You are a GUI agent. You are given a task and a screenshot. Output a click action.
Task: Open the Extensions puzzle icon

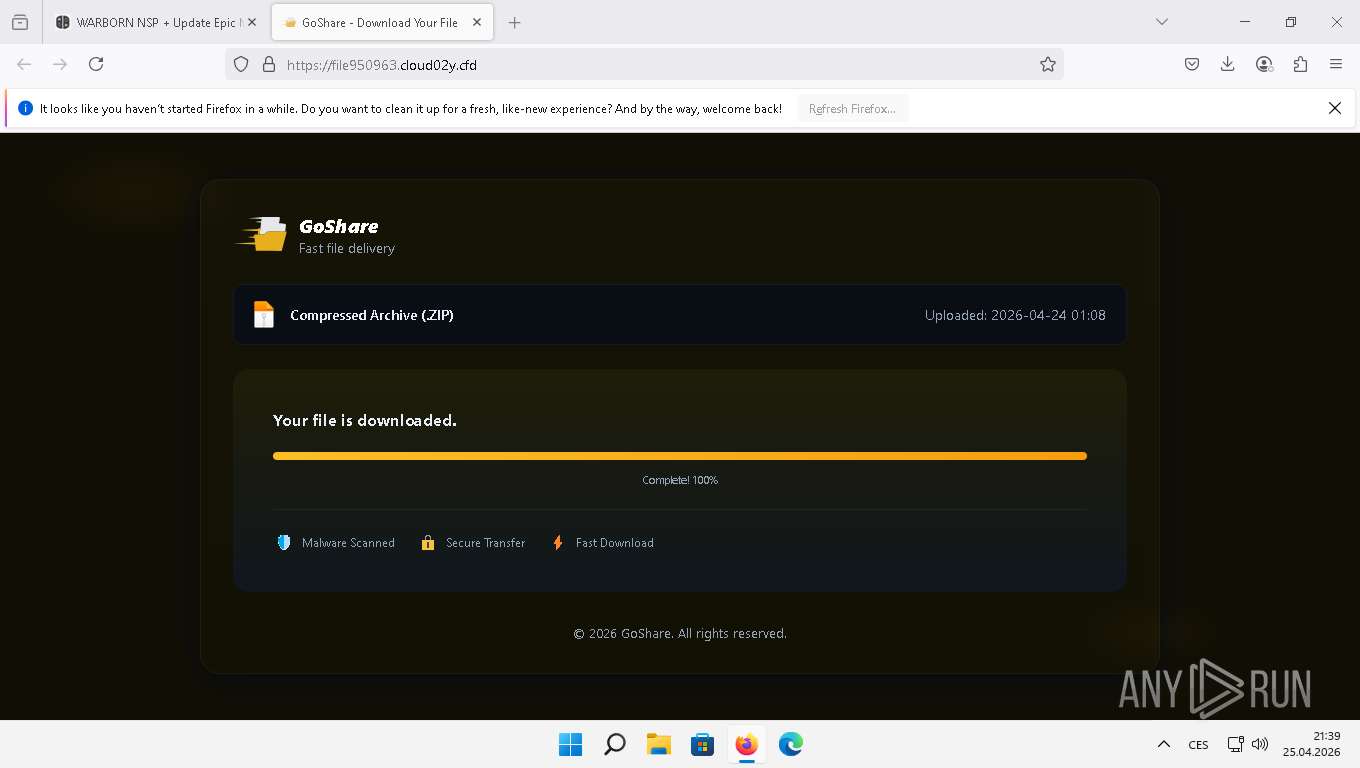[1300, 64]
